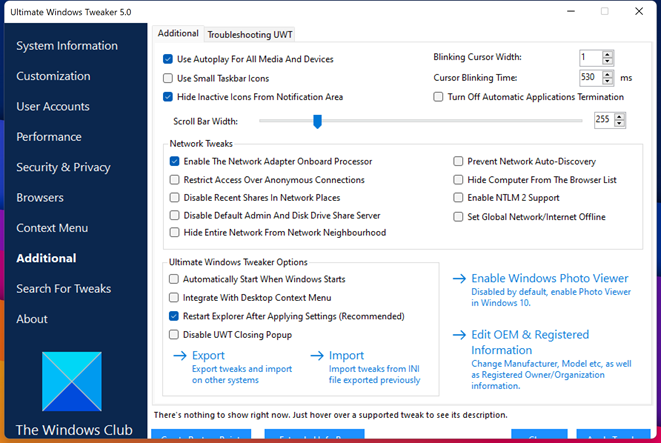
Task: Decrease Blinking Cursor Width with down arrow
Action: click(x=607, y=61)
